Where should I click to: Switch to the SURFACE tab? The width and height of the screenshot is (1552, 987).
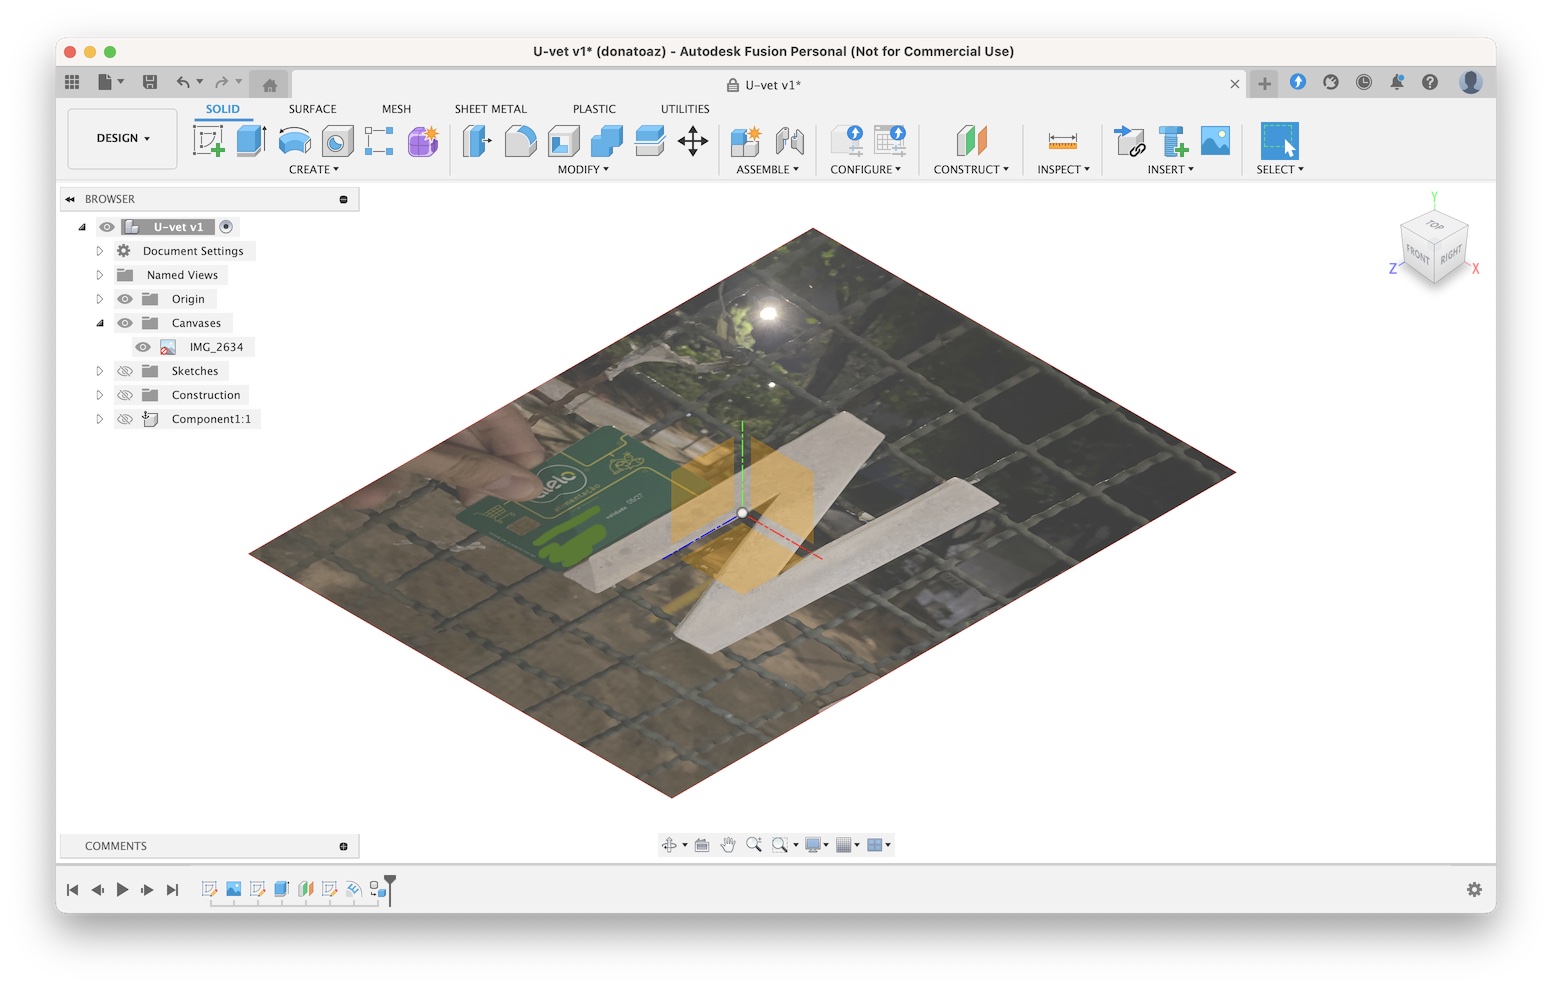(x=312, y=109)
